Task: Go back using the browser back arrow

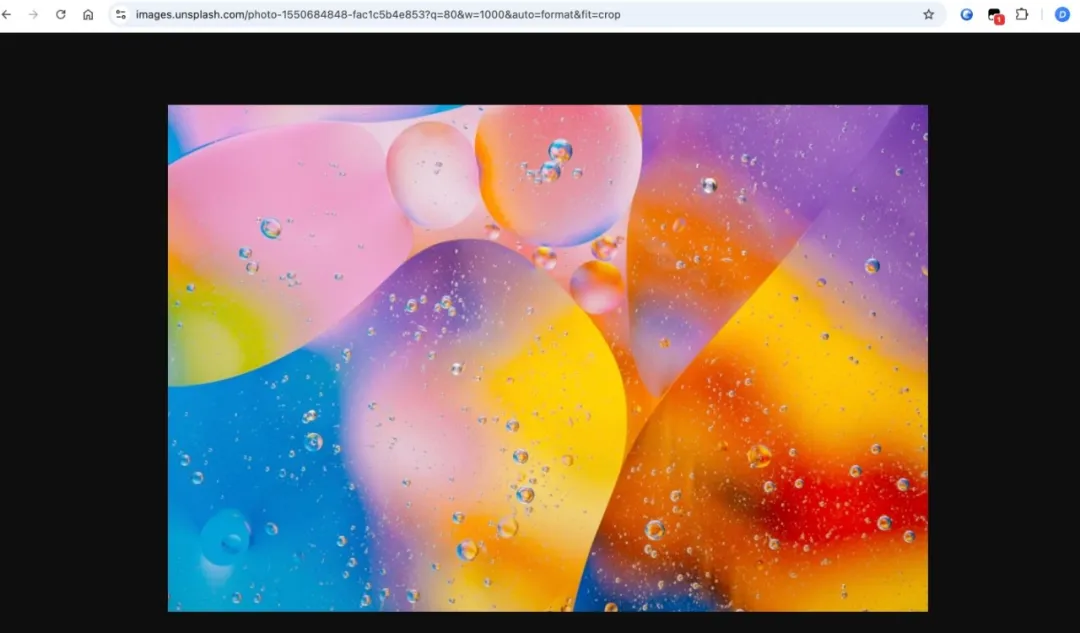Action: pos(7,15)
